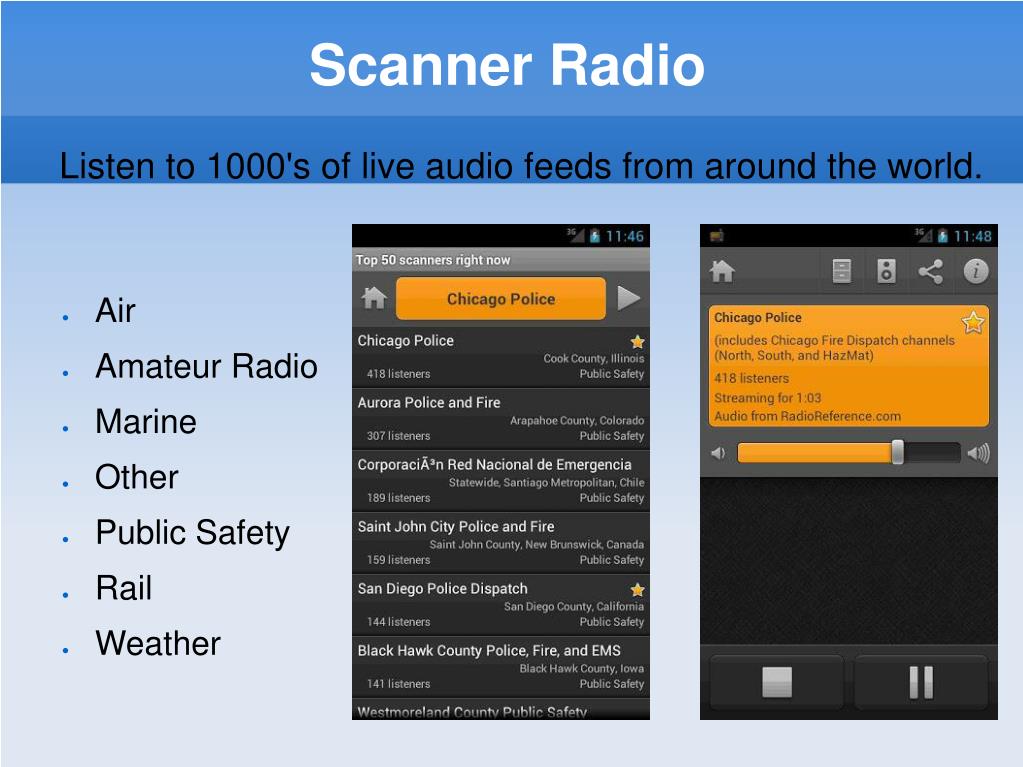Click the Marine bullet item

point(145,421)
